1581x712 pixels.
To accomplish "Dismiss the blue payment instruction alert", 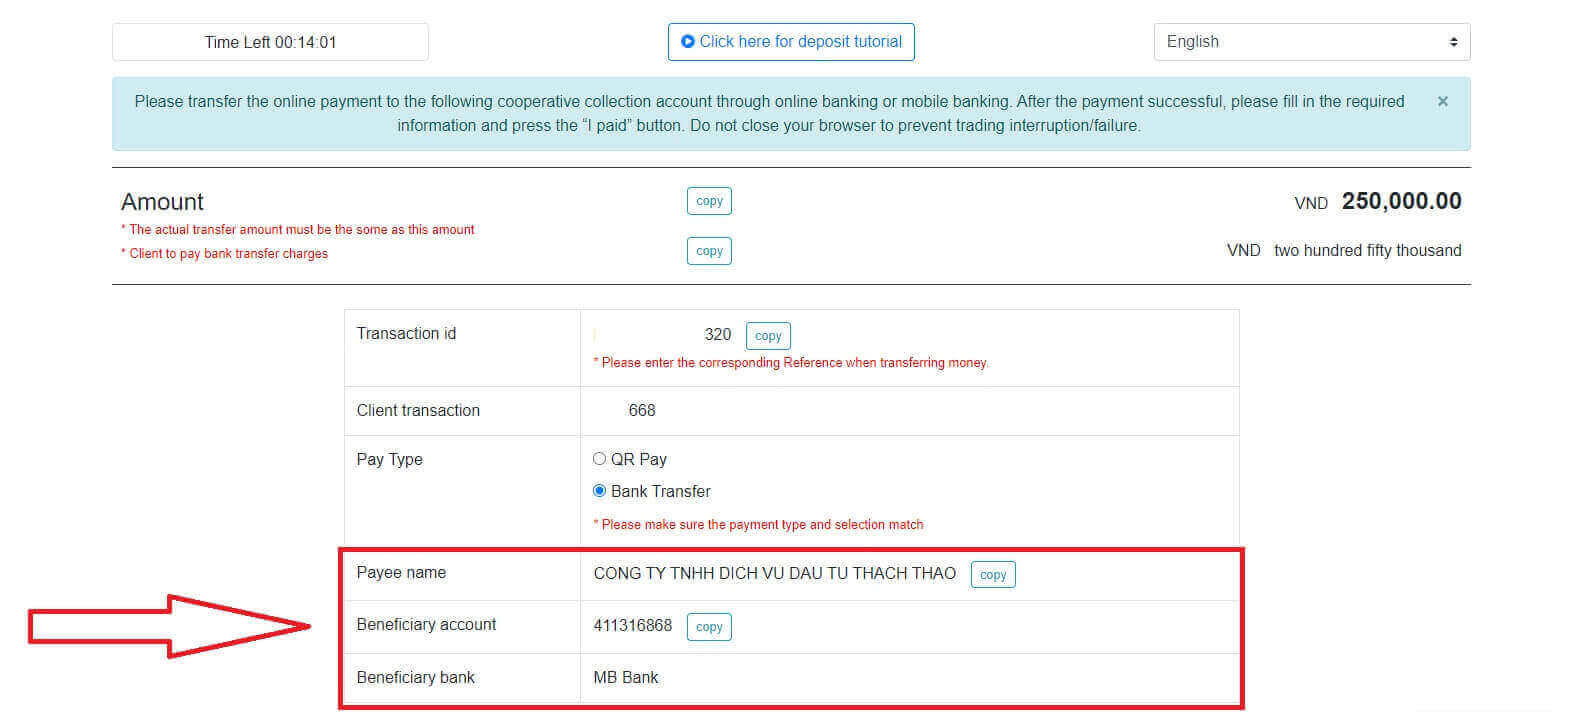I will pyautogui.click(x=1442, y=101).
